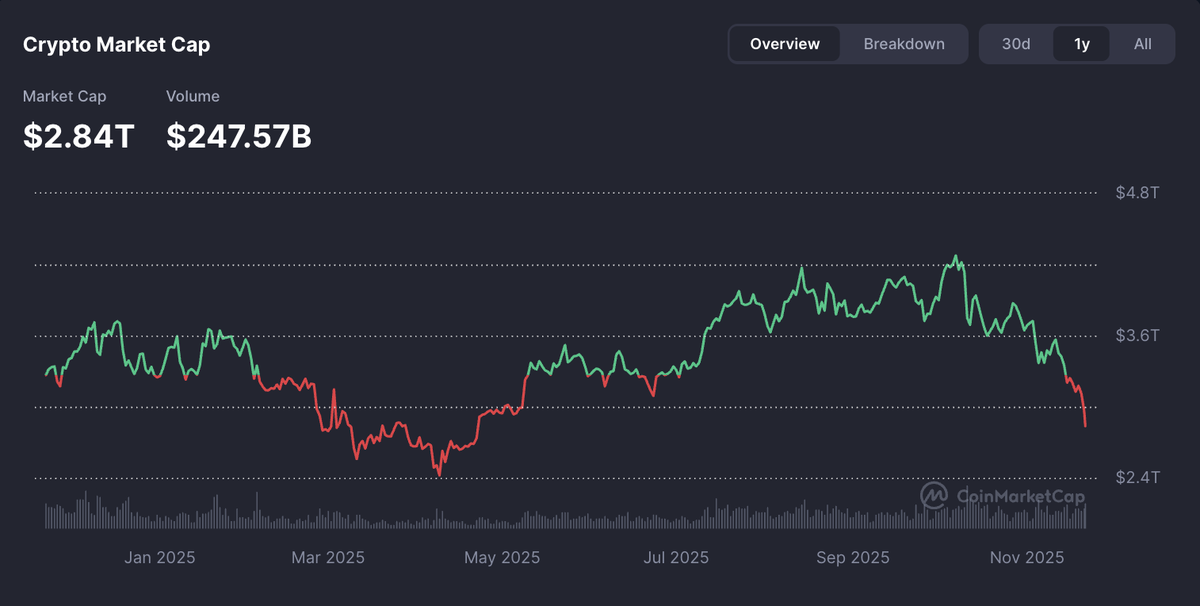Screen dimensions: 1200x606
Task: Click the Jan 2025 axis label
Action: pyautogui.click(x=159, y=557)
